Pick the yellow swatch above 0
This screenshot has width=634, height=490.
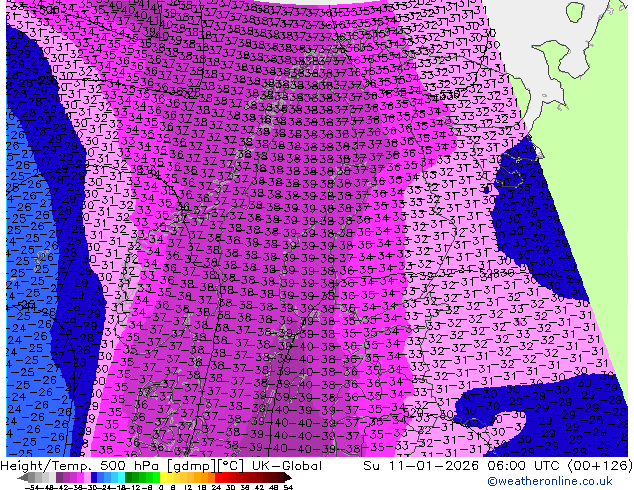[163, 478]
